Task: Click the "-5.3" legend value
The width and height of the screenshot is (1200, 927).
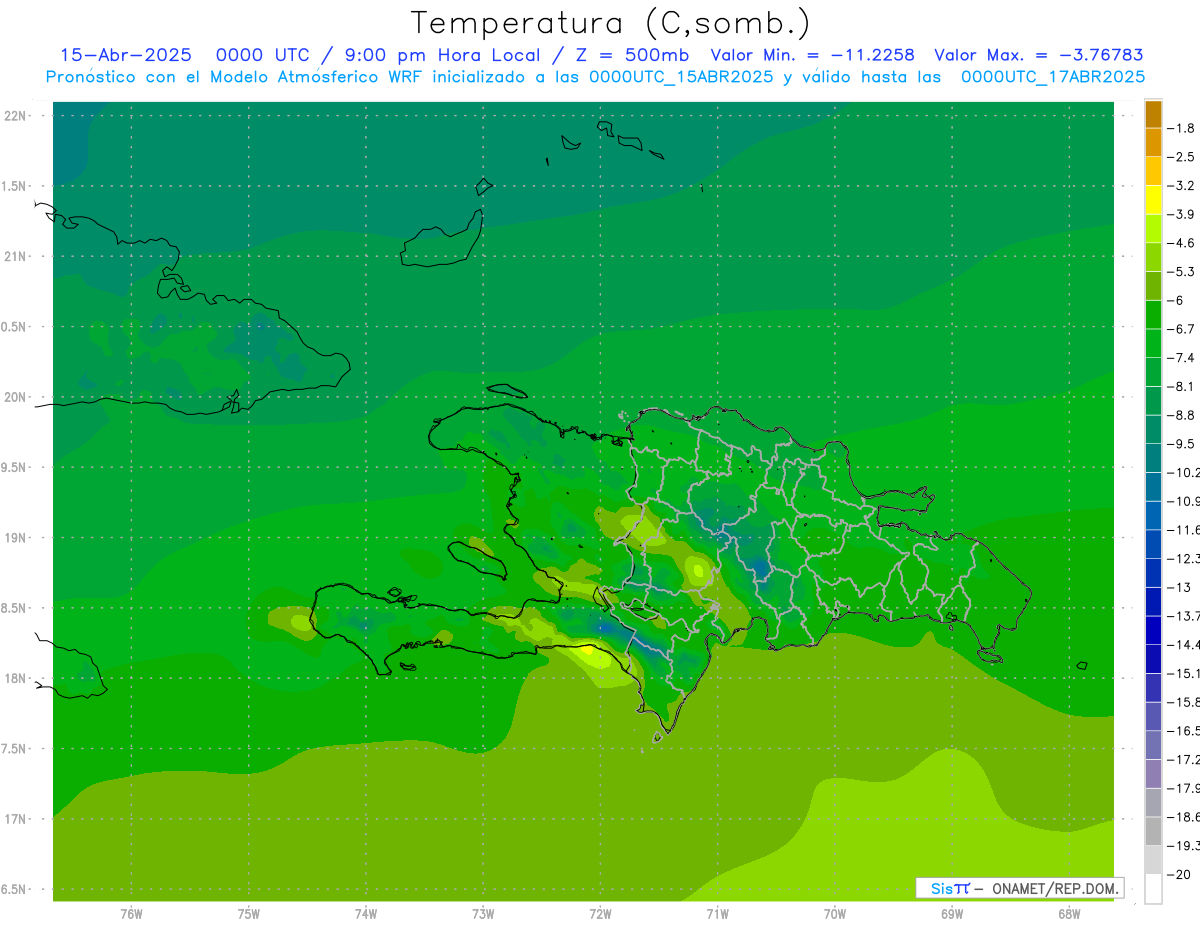Action: [1181, 271]
